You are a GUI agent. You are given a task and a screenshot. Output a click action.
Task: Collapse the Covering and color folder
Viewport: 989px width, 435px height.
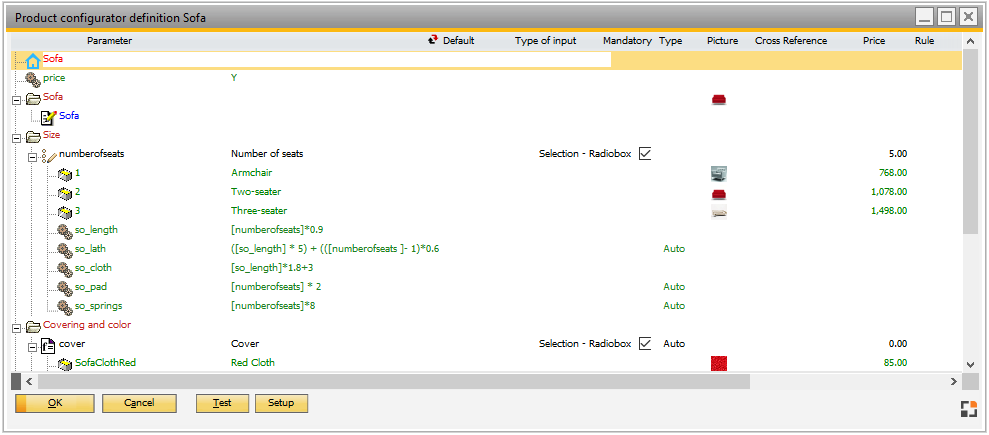coord(16,326)
